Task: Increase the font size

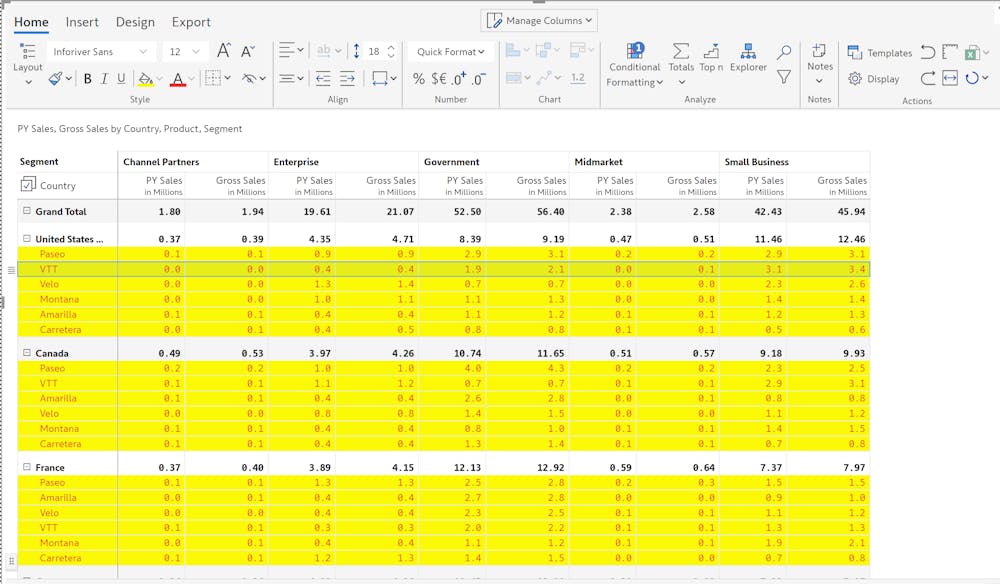Action: click(x=224, y=51)
